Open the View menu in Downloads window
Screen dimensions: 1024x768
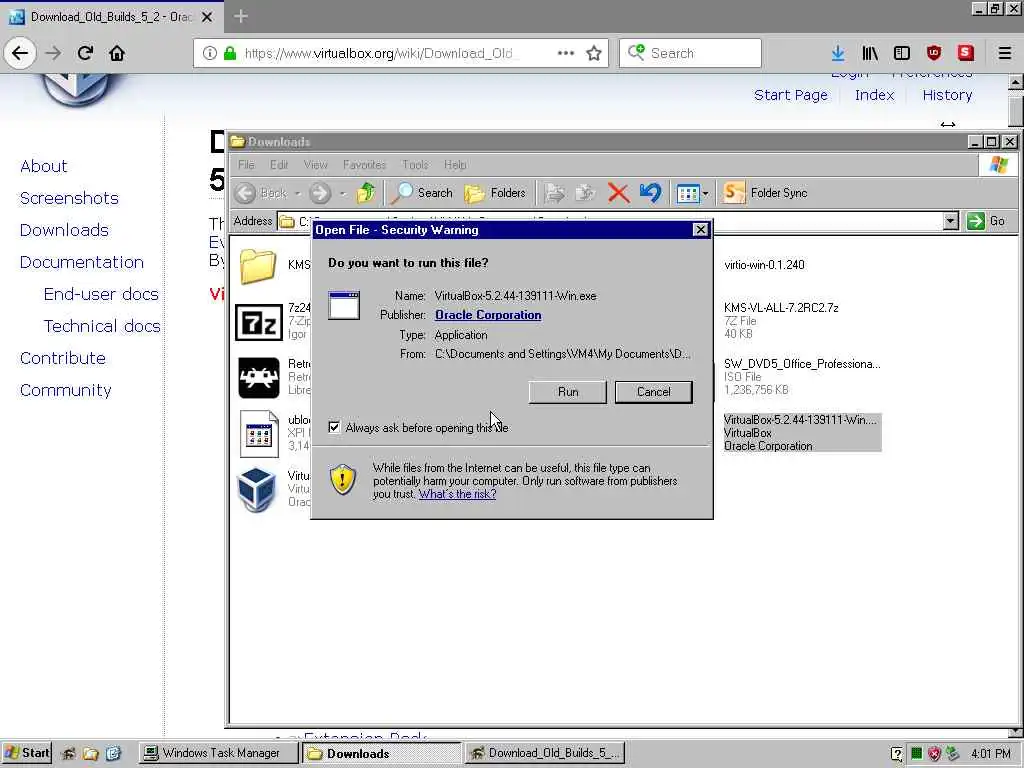[315, 165]
